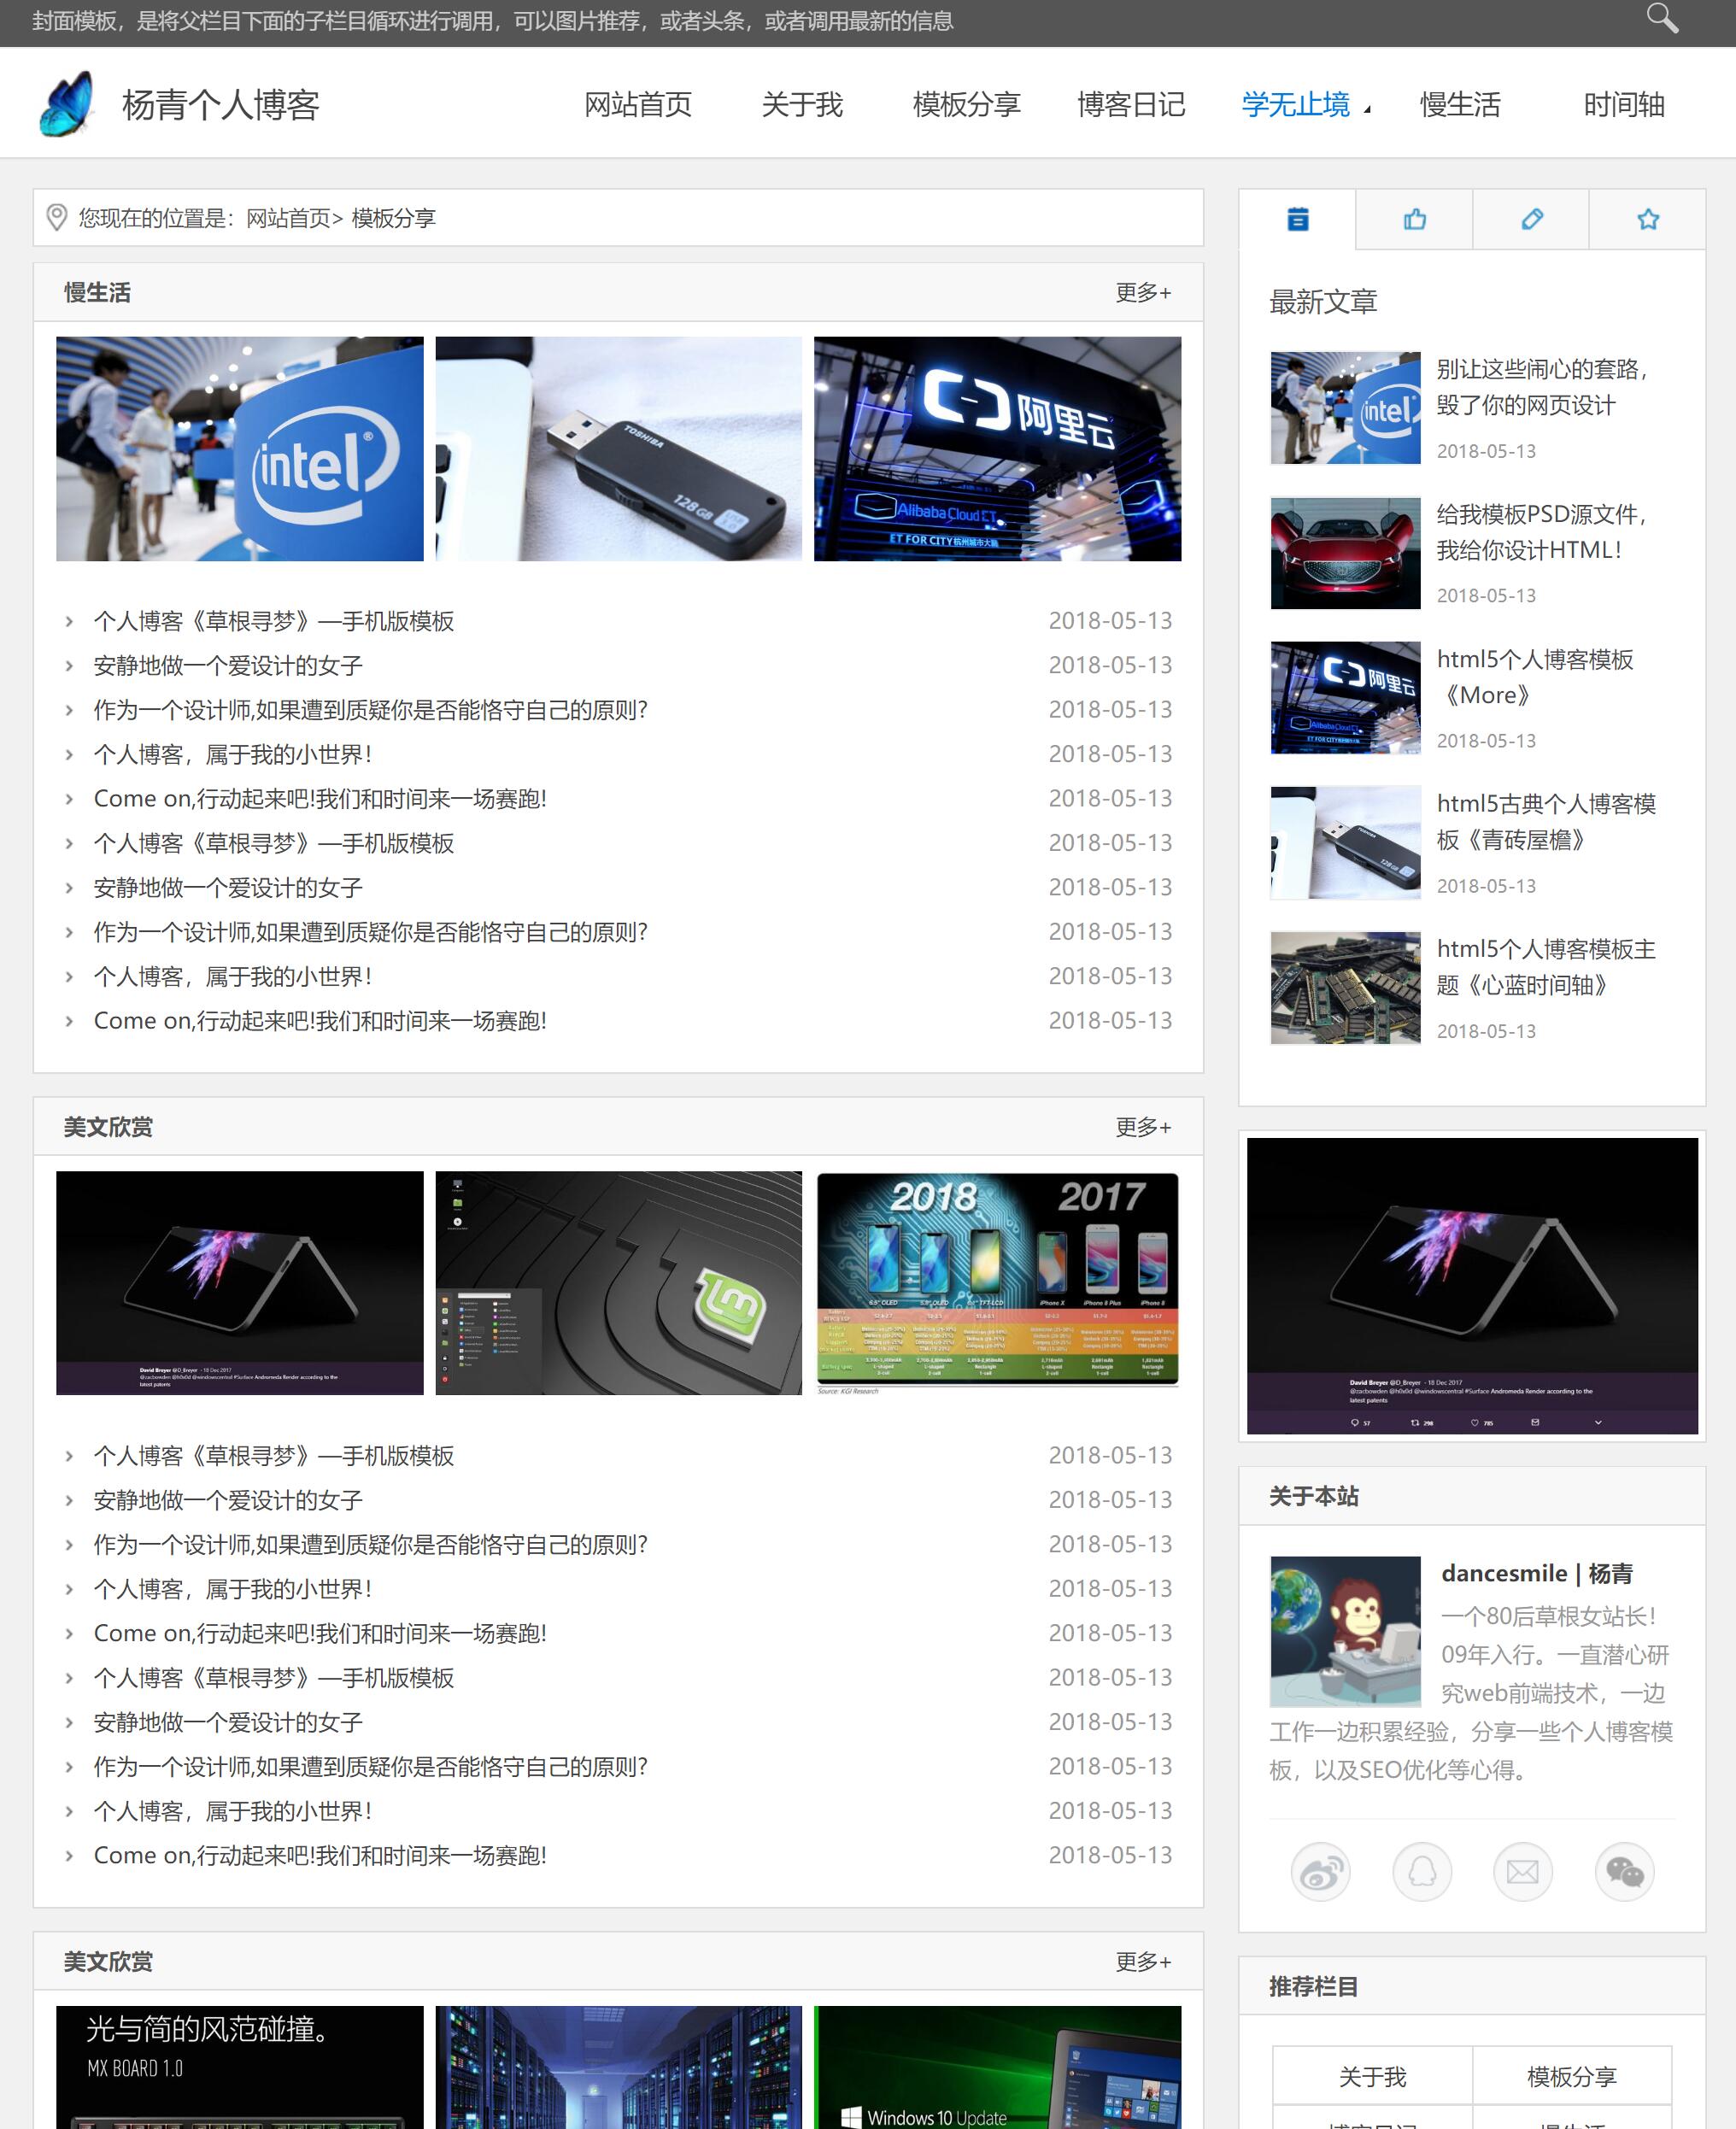Open the 博客日记 nav menu item
Viewport: 1736px width, 2129px height.
(1131, 104)
